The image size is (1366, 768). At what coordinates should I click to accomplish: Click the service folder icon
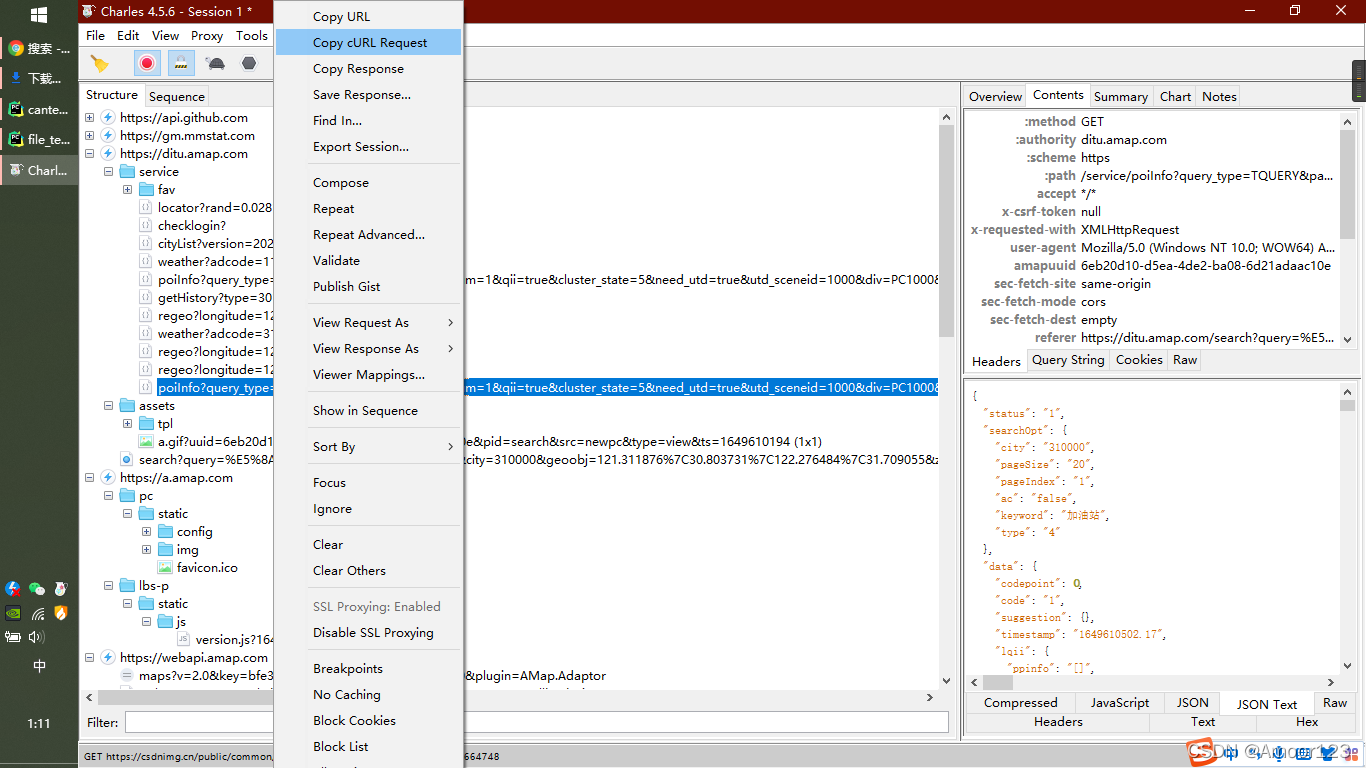[127, 172]
